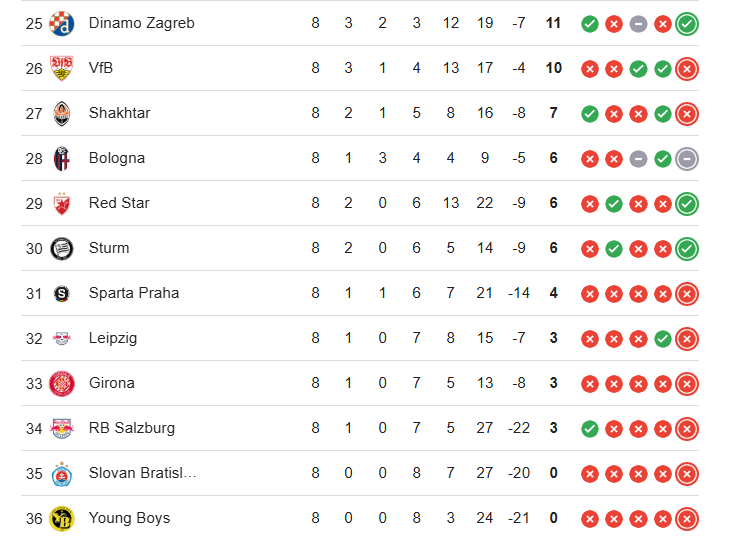This screenshot has width=730, height=549.
Task: Click Dinamo Zagreb's grey draw form indicator
Action: click(638, 24)
